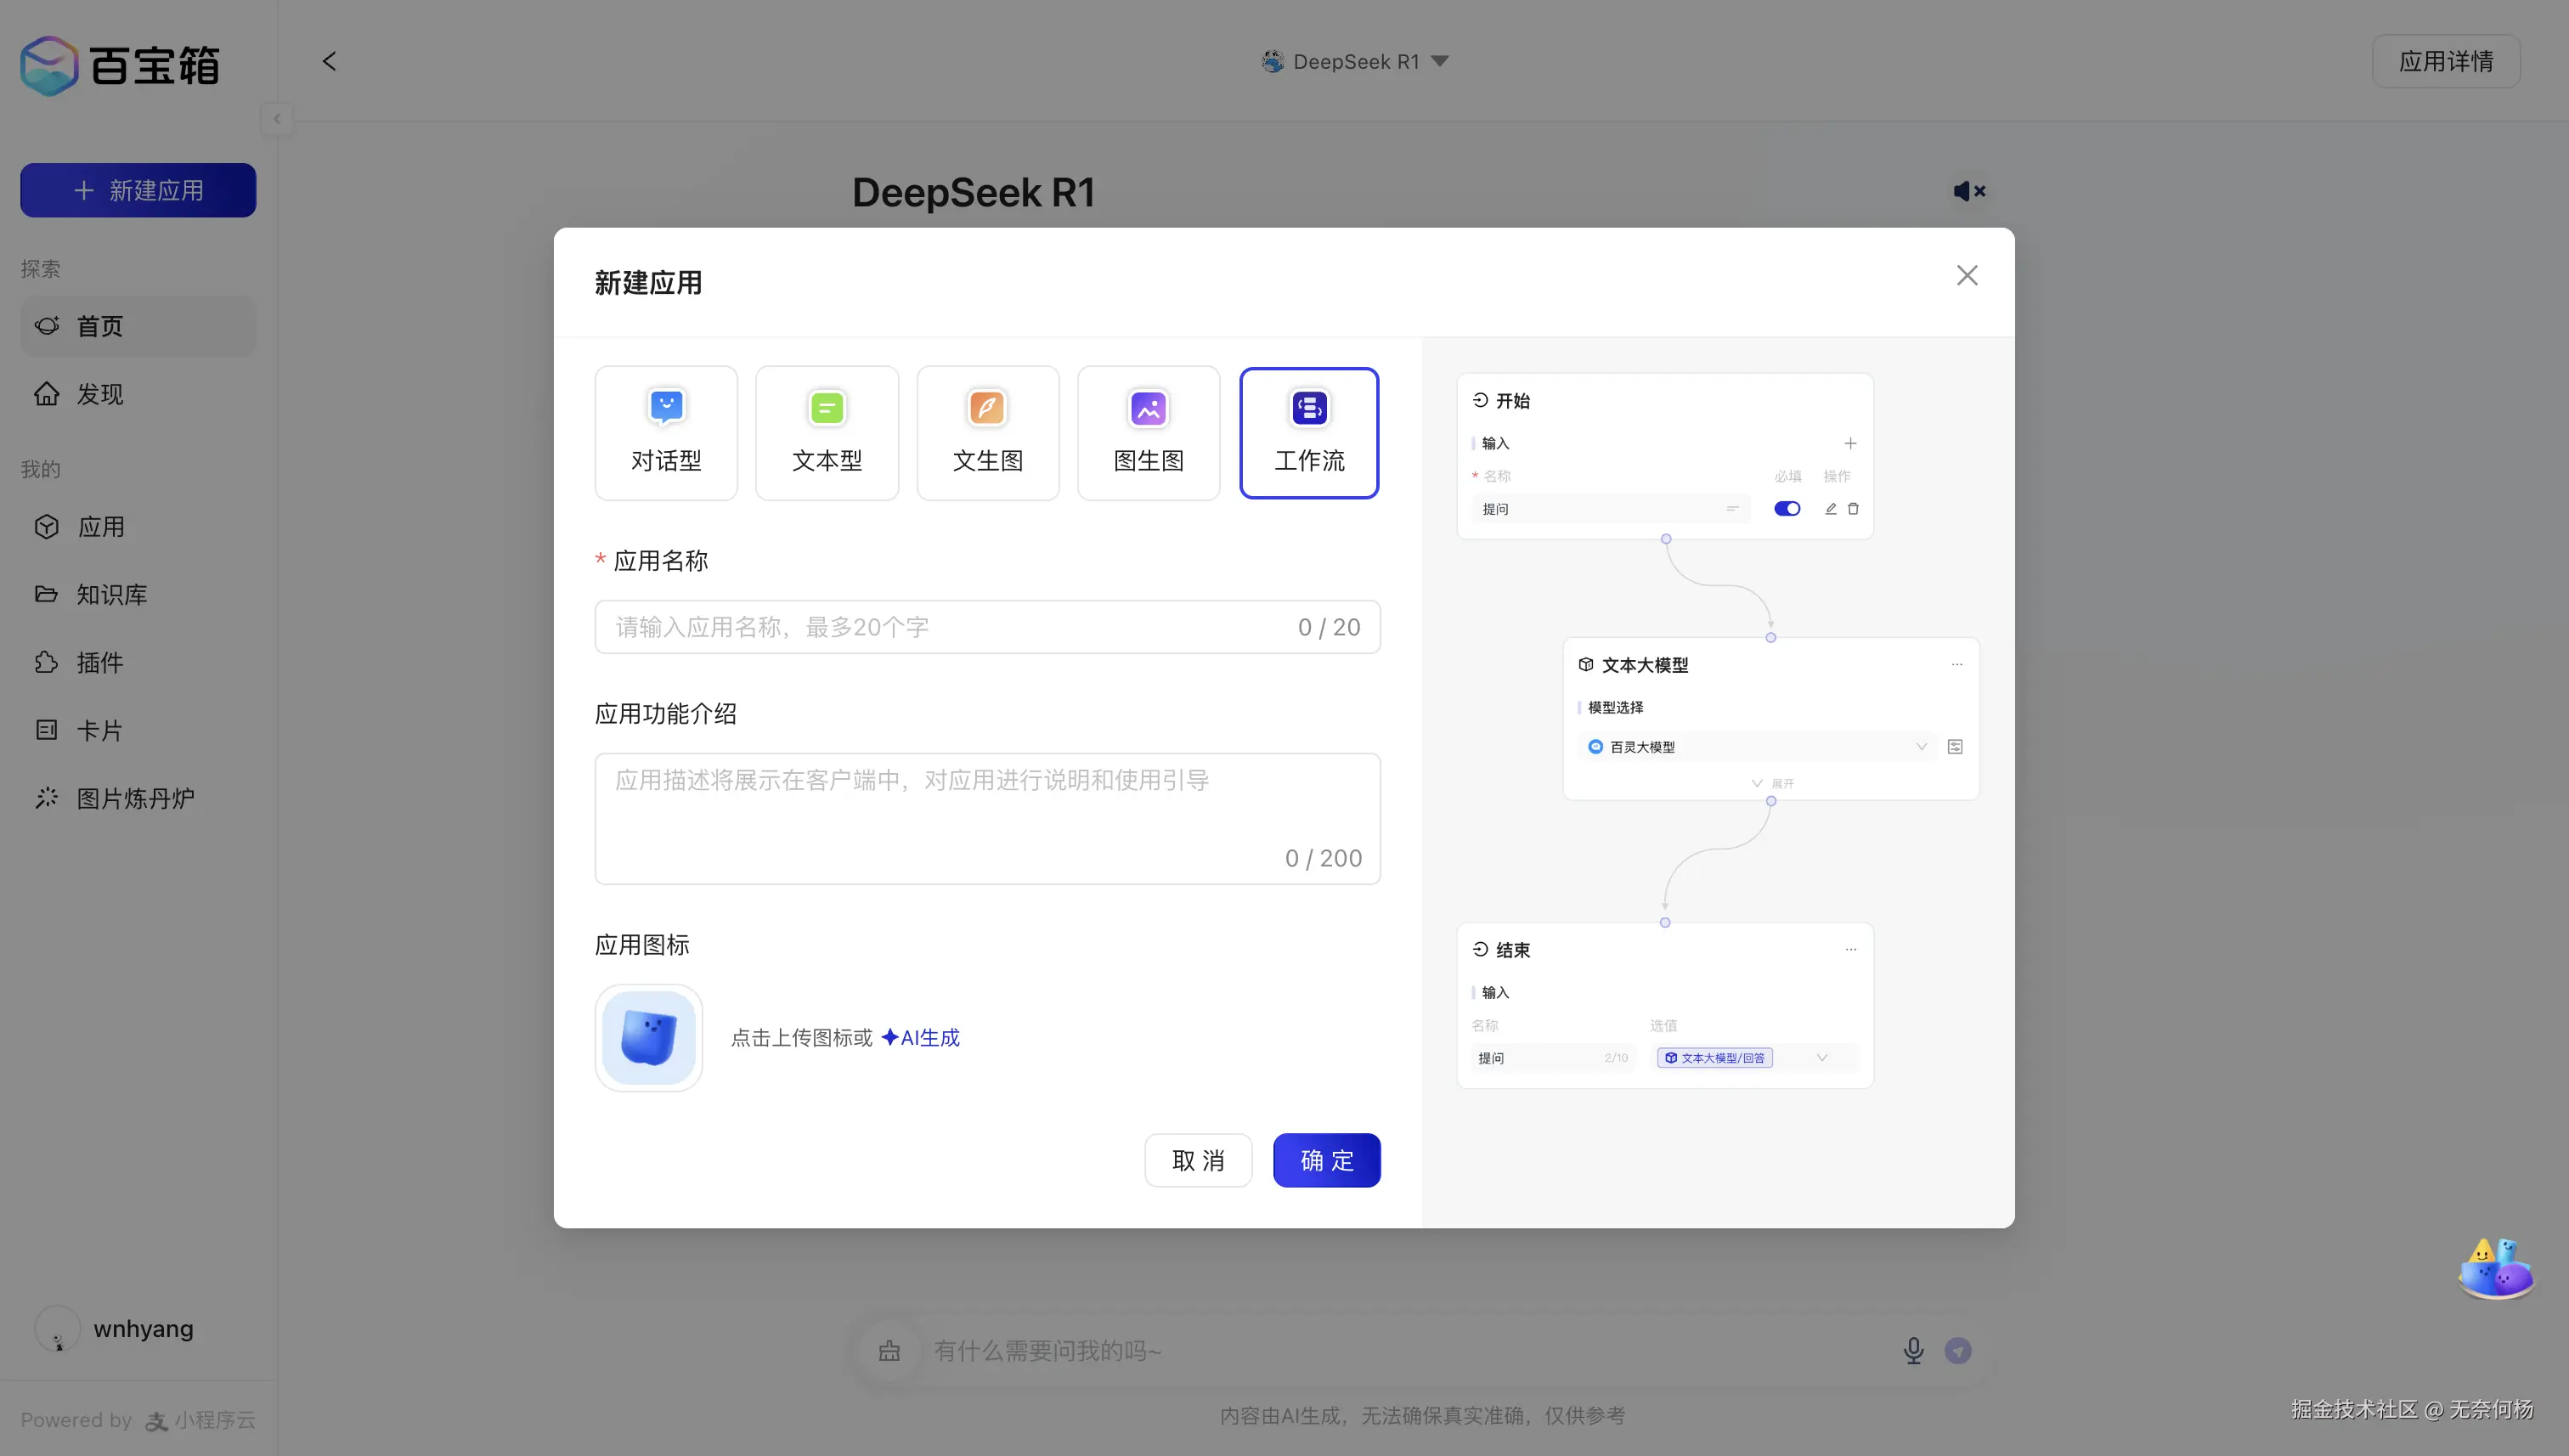
Task: Select the 文本型 app type card
Action: [827, 432]
